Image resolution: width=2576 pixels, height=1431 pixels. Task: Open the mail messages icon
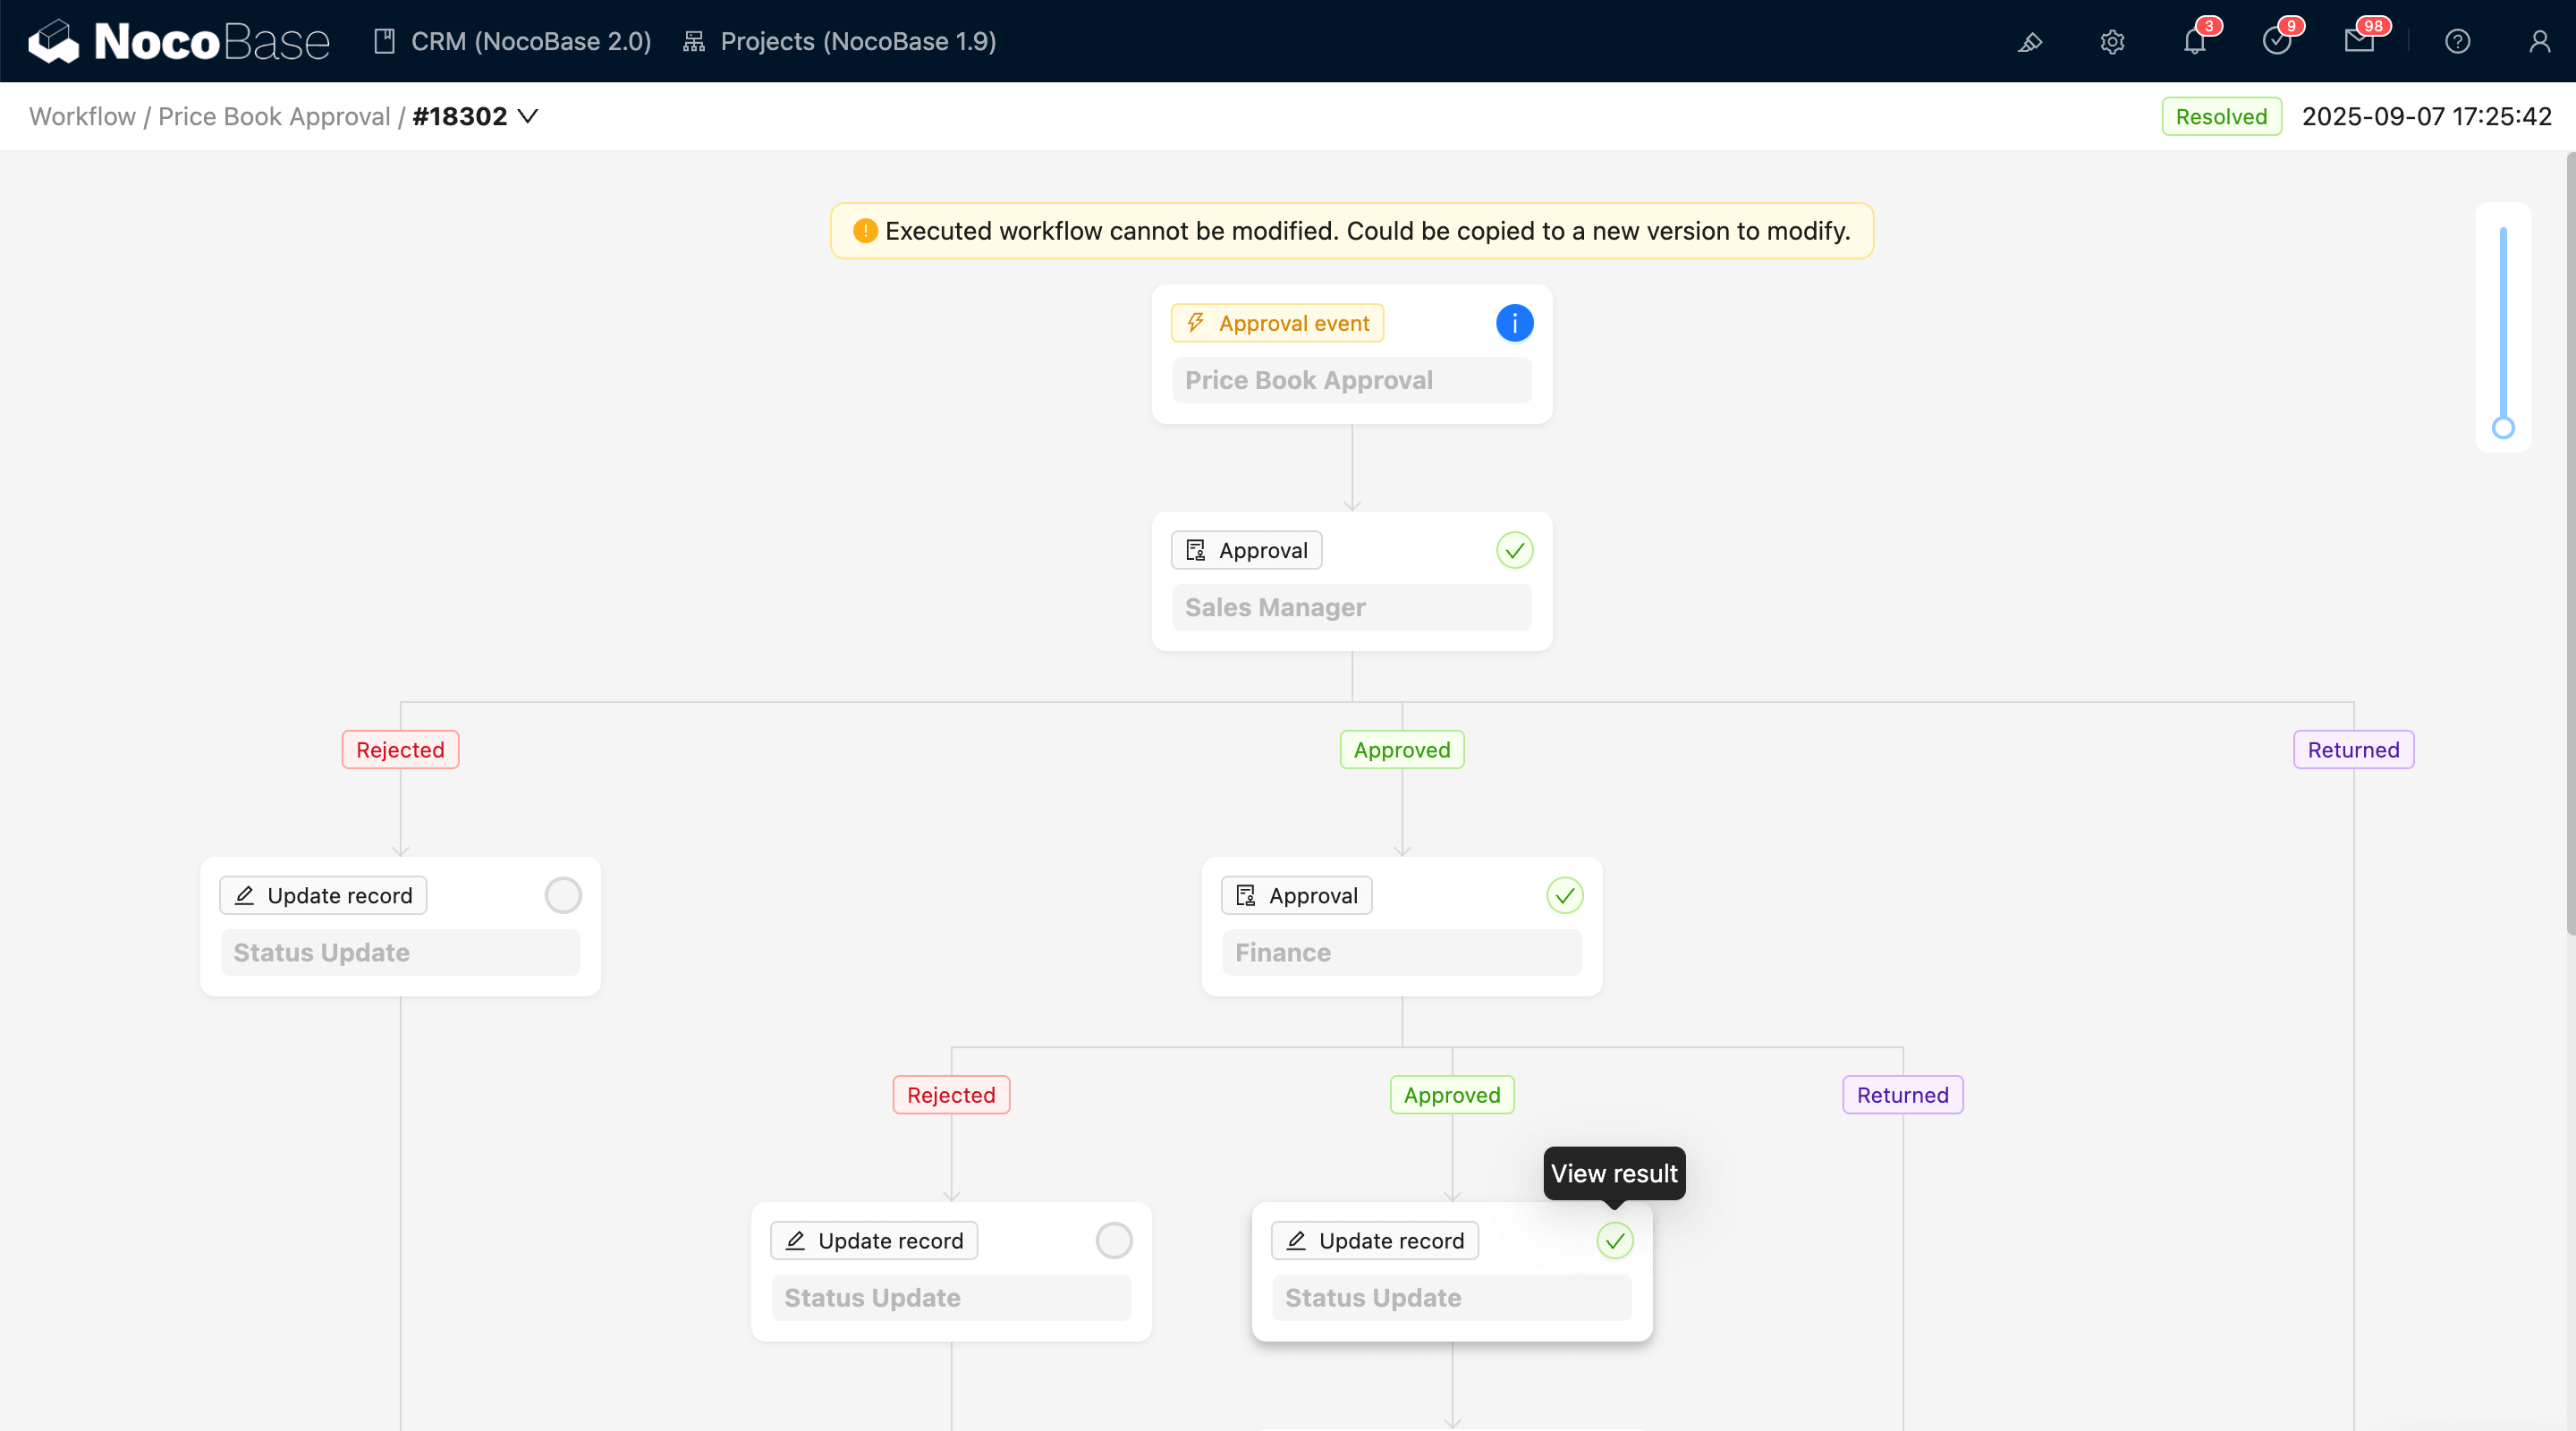(2358, 42)
